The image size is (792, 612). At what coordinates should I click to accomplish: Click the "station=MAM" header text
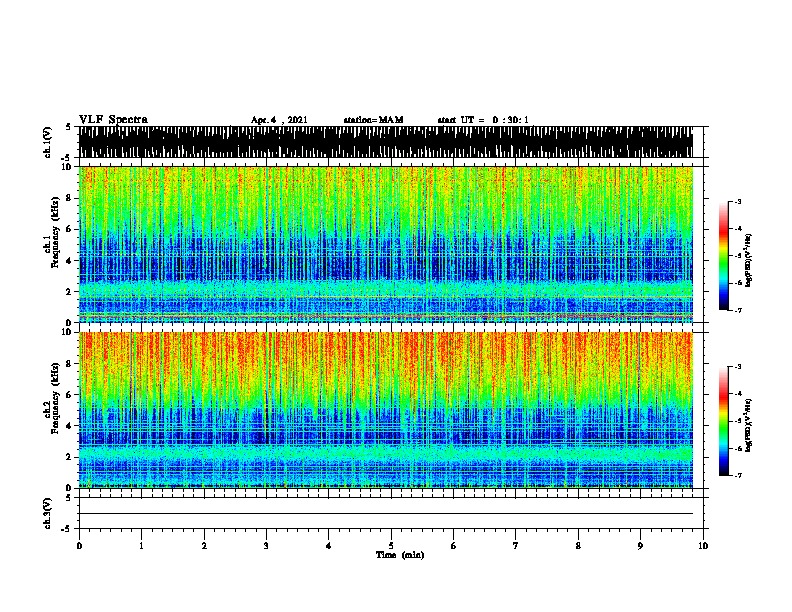pos(373,120)
